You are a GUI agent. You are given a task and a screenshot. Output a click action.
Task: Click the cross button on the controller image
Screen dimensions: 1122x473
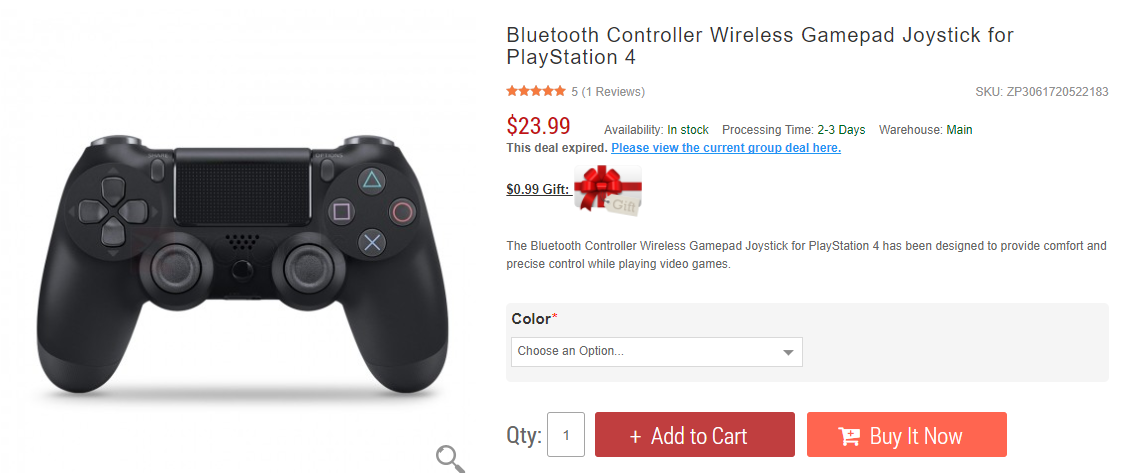pyautogui.click(x=372, y=241)
